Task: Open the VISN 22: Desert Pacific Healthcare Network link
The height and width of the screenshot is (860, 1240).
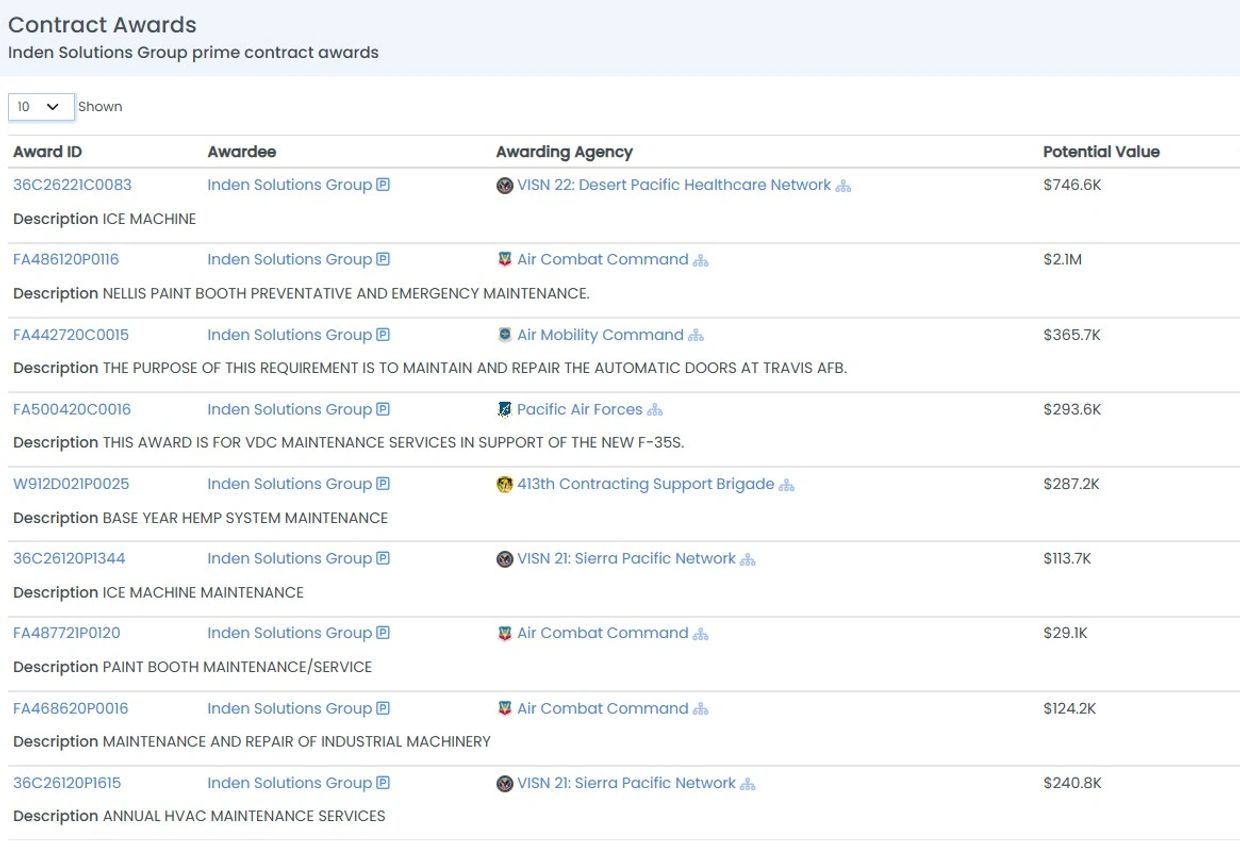Action: tap(674, 185)
